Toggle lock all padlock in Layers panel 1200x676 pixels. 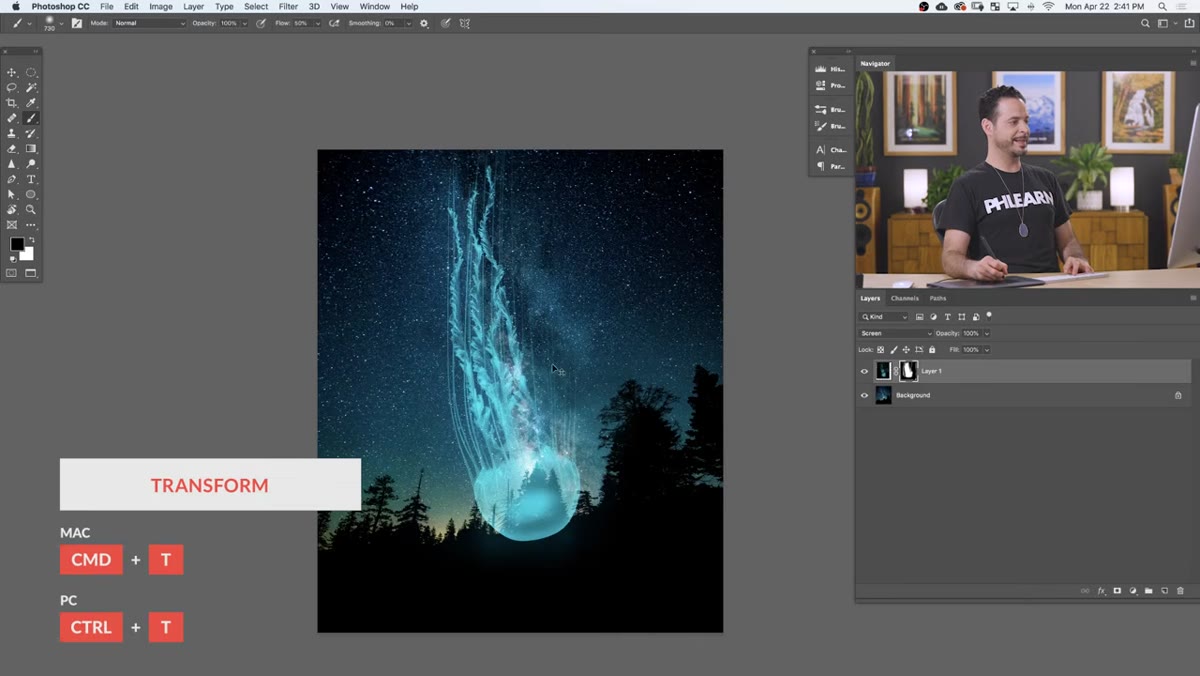coord(932,350)
